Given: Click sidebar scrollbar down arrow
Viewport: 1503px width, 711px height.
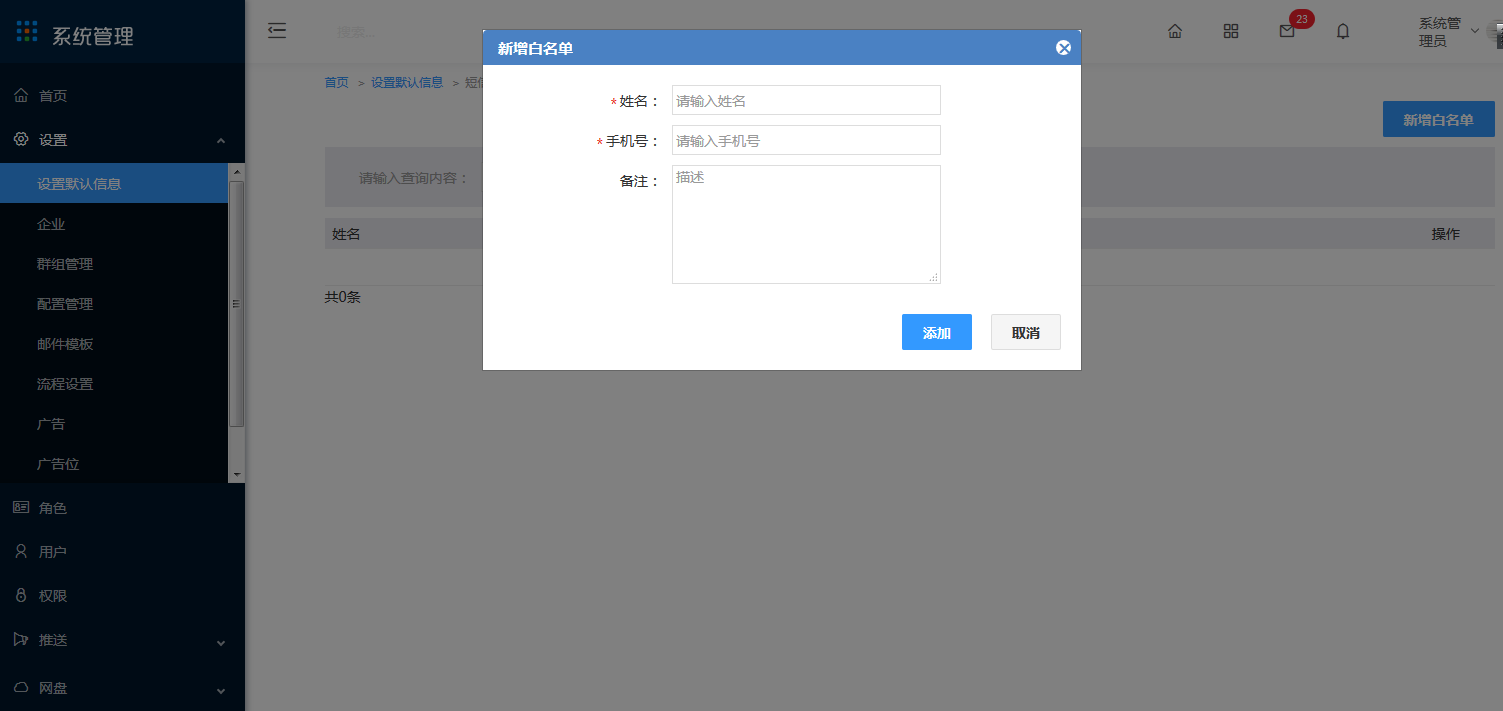Looking at the screenshot, I should (x=237, y=474).
